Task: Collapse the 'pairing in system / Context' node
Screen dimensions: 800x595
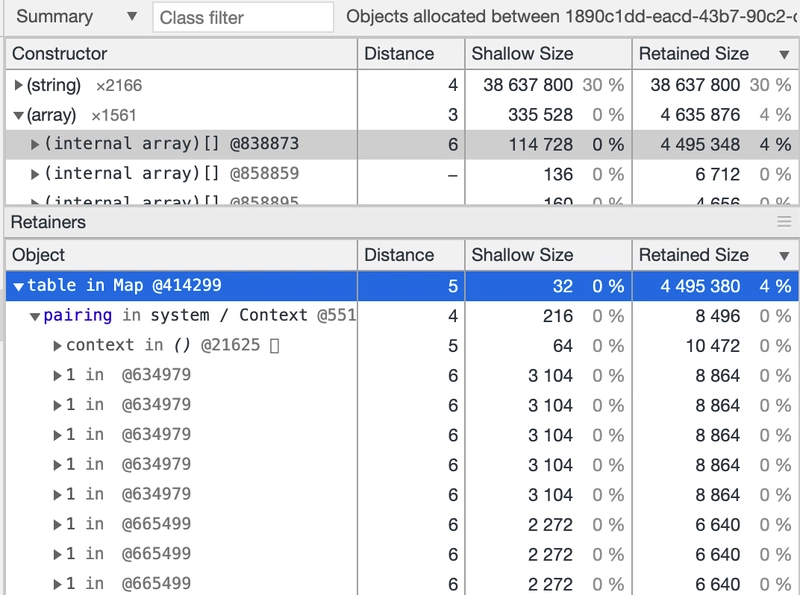Action: click(36, 317)
